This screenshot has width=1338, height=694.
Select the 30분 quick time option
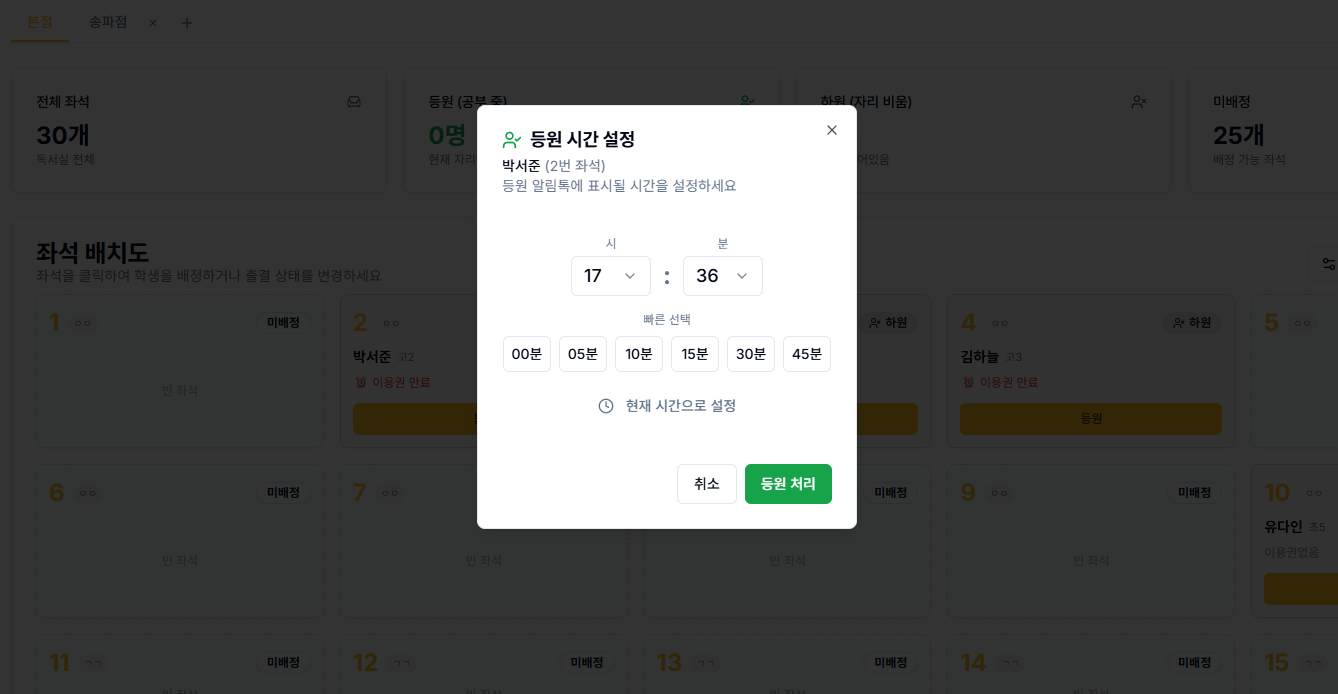(751, 354)
